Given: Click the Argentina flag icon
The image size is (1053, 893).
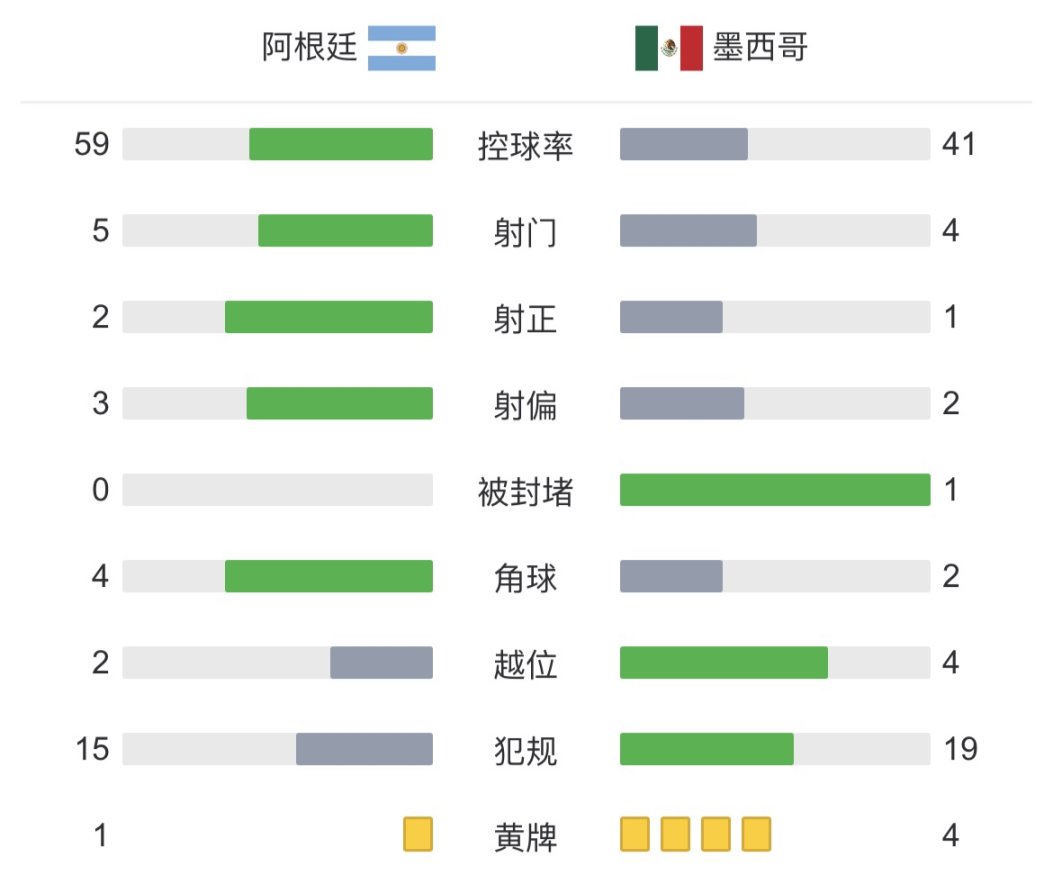Looking at the screenshot, I should [x=402, y=48].
